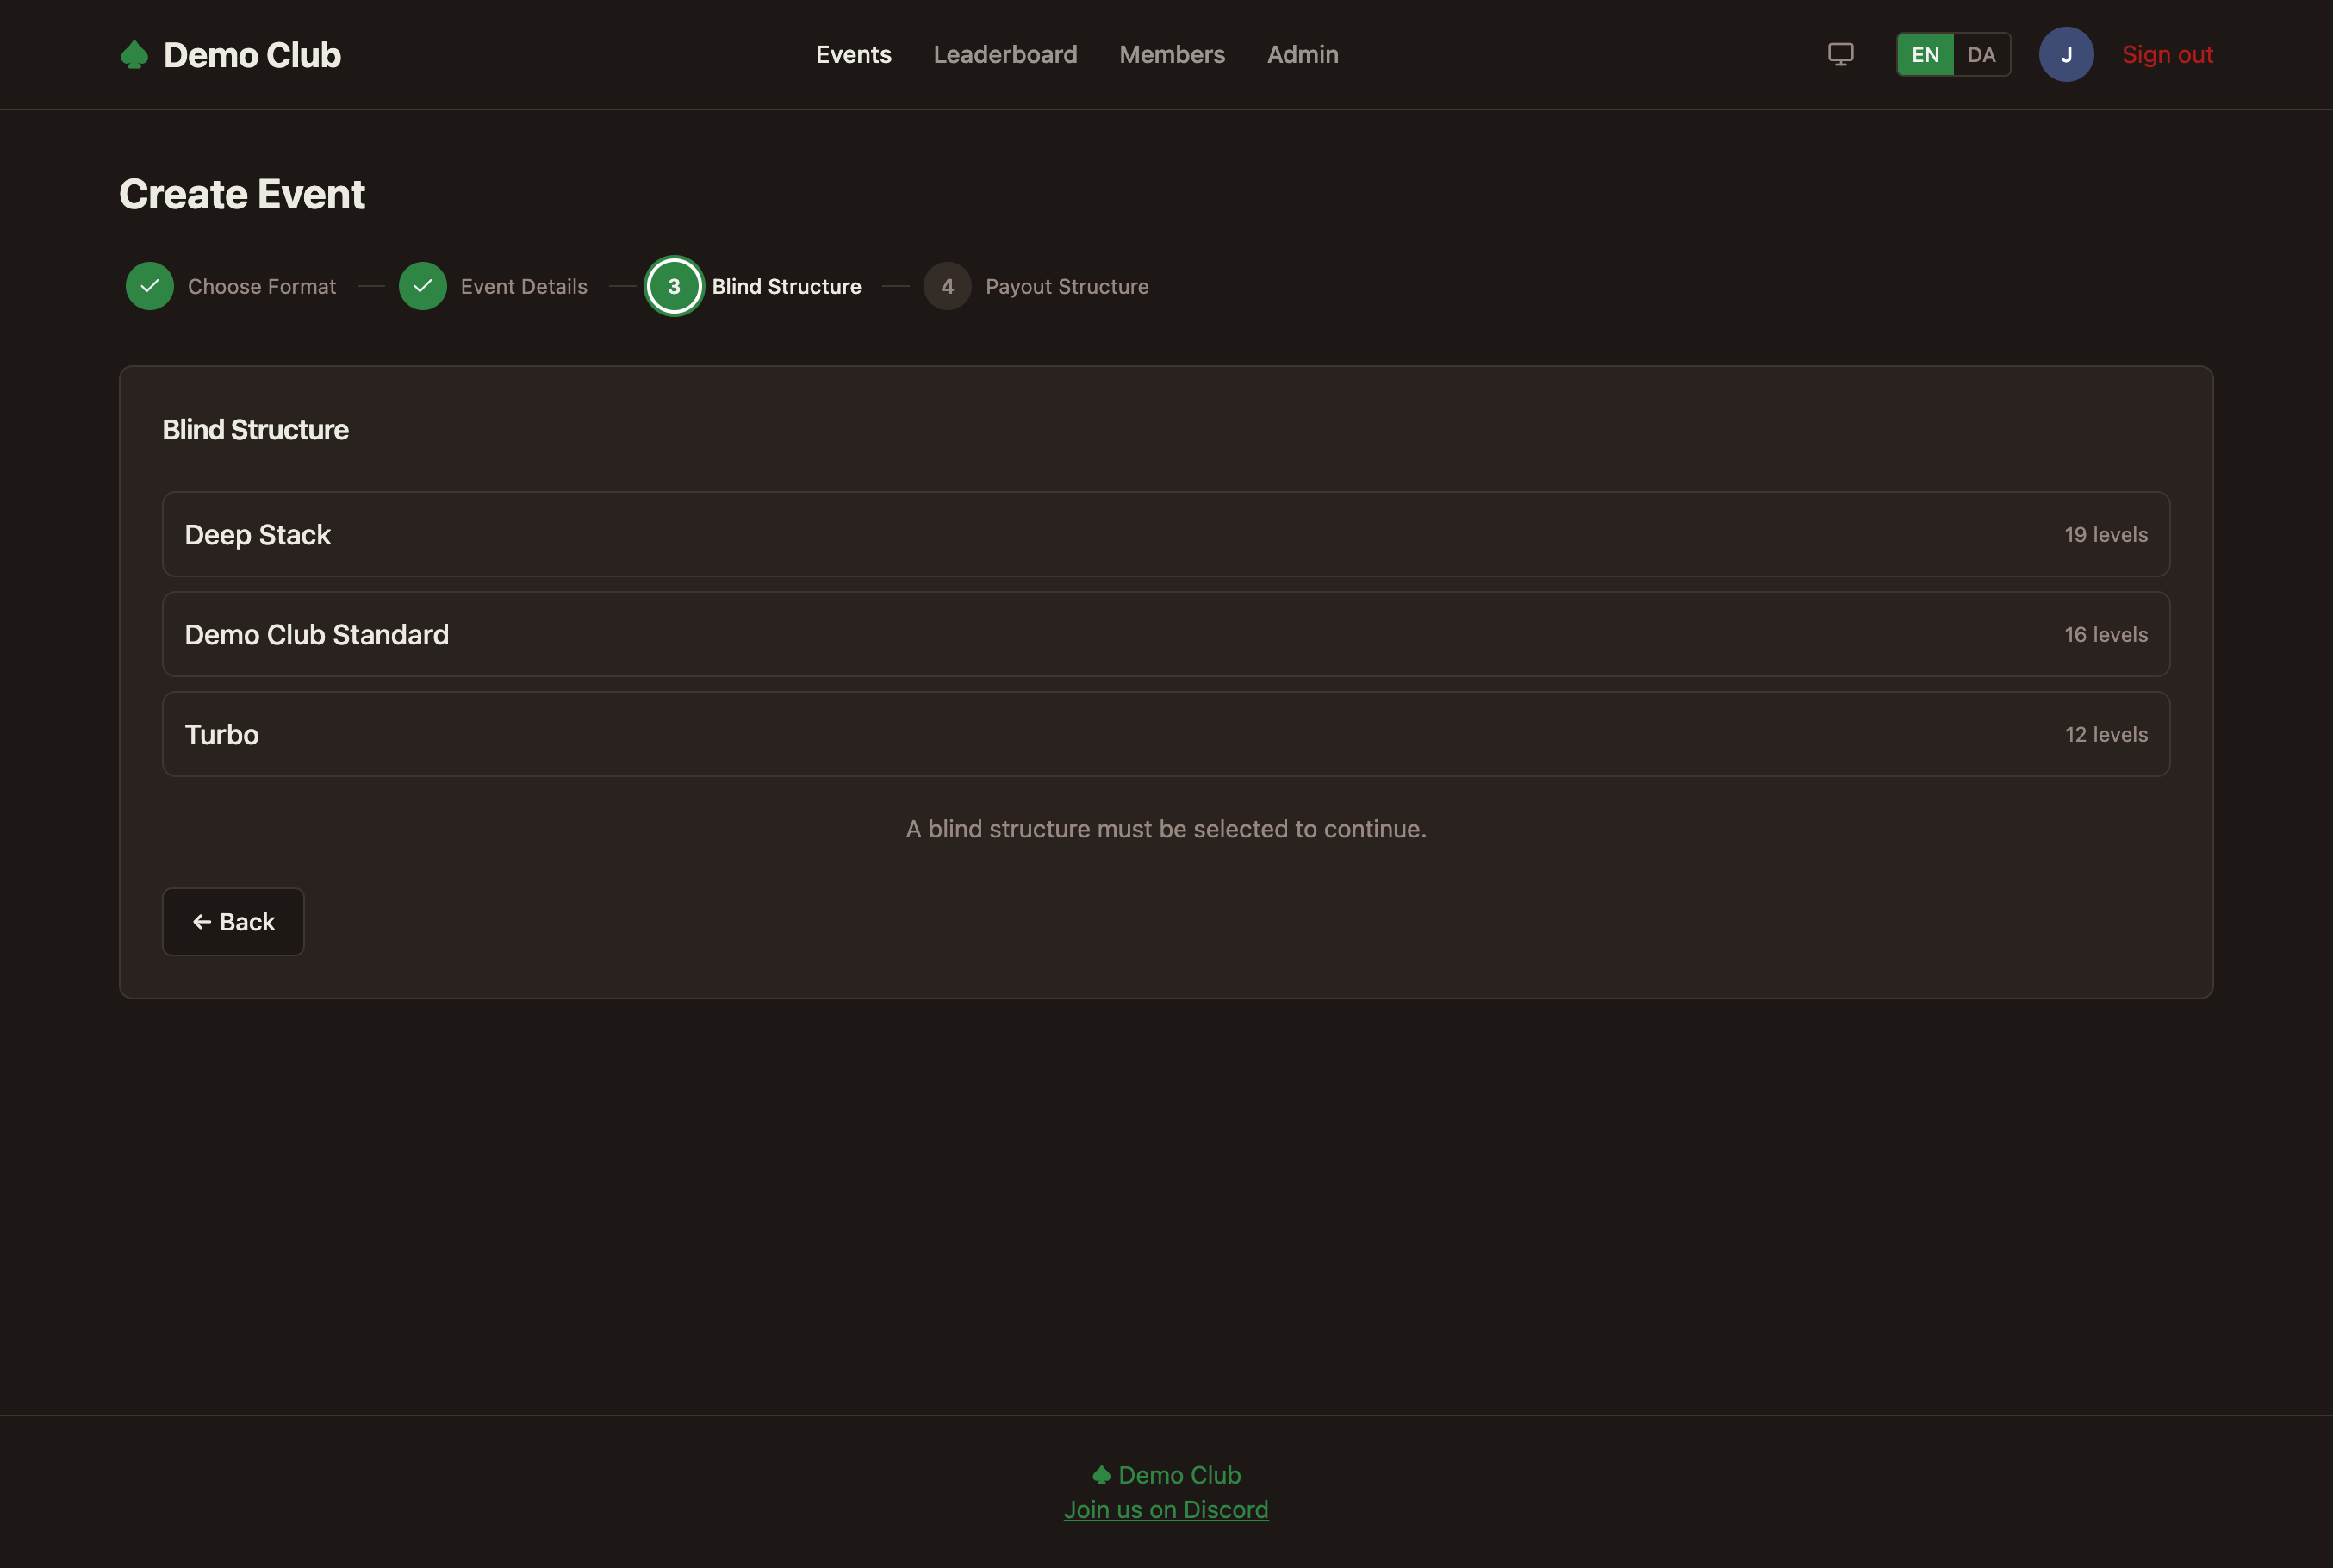Open the Admin menu item

[x=1302, y=54]
